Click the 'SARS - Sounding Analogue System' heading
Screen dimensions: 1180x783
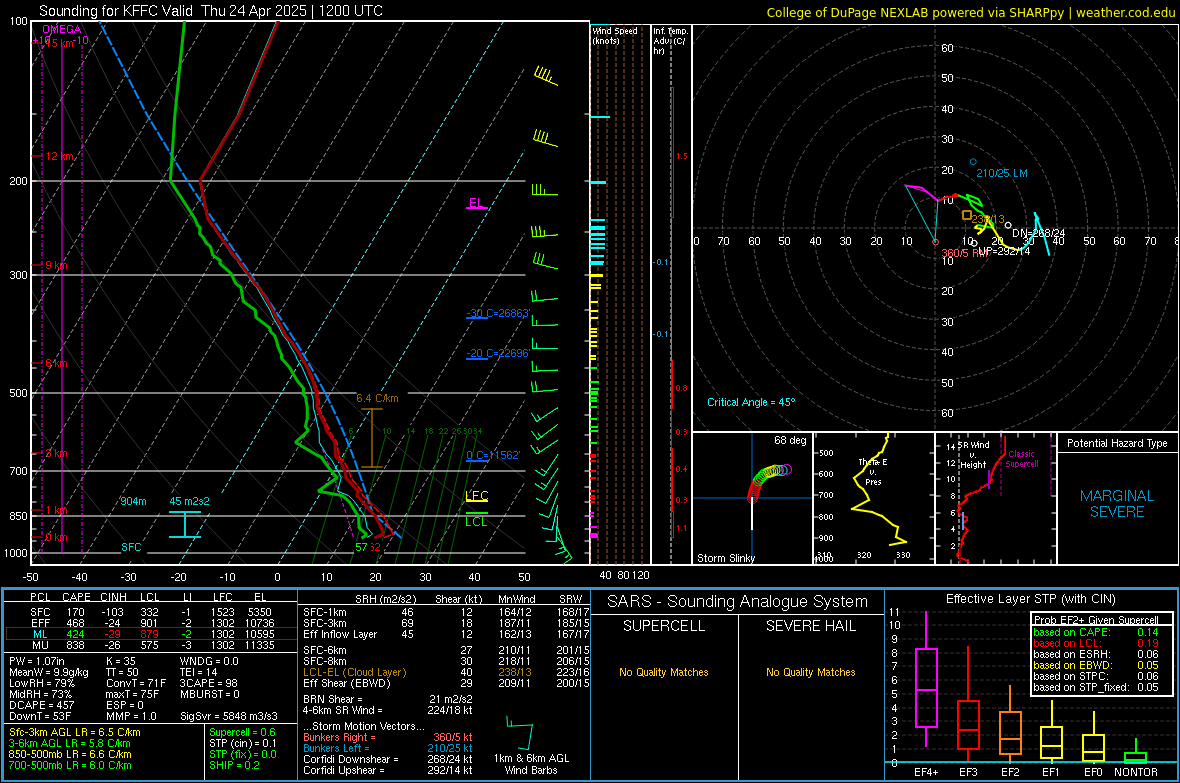click(x=738, y=602)
